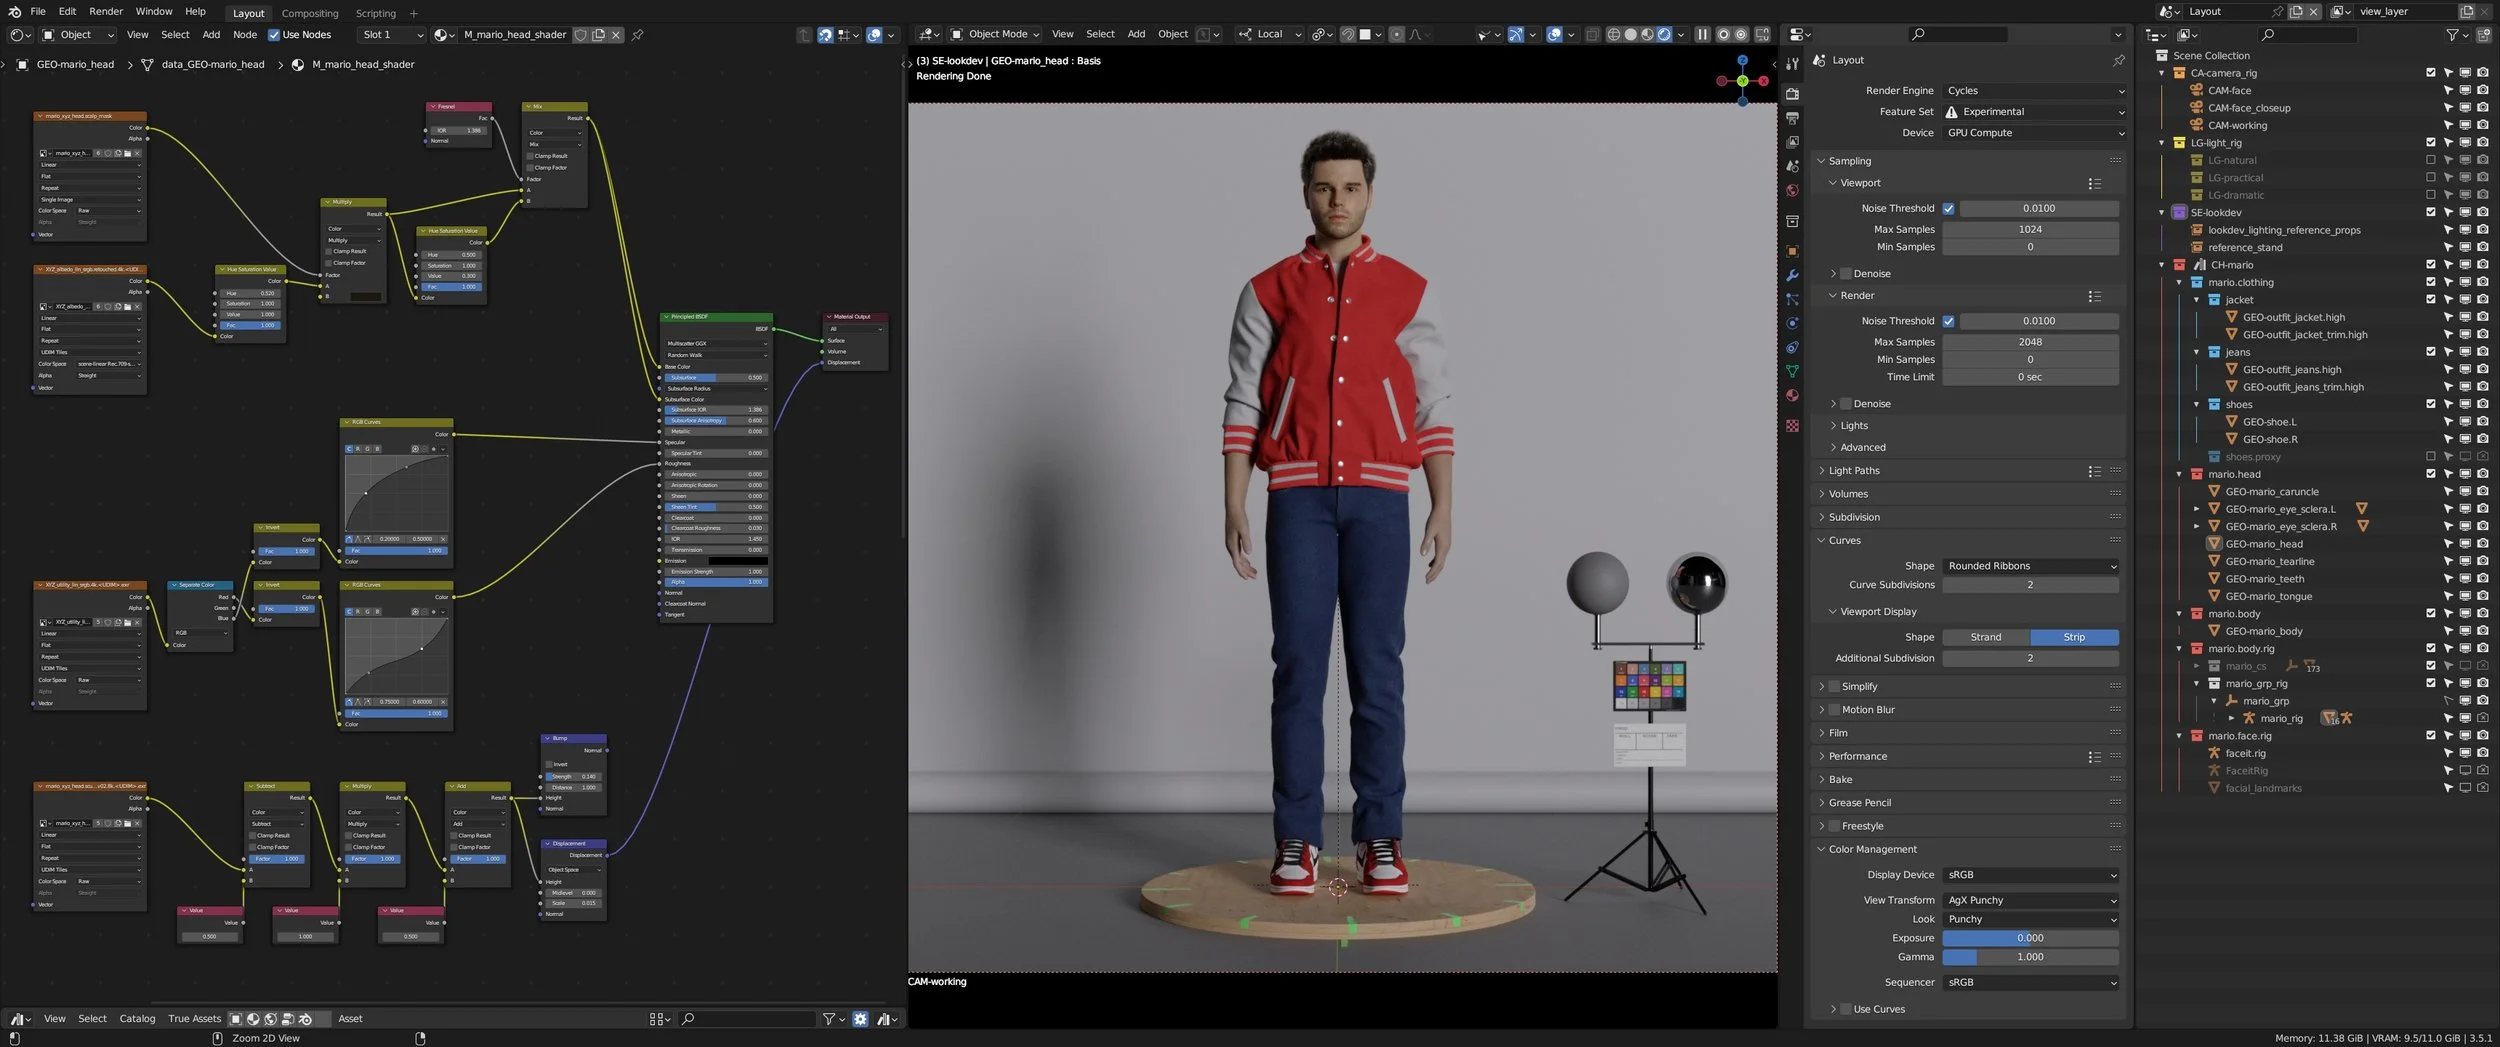Toggle viewport gizmo visibility
The width and height of the screenshot is (2500, 1047).
(1516, 34)
